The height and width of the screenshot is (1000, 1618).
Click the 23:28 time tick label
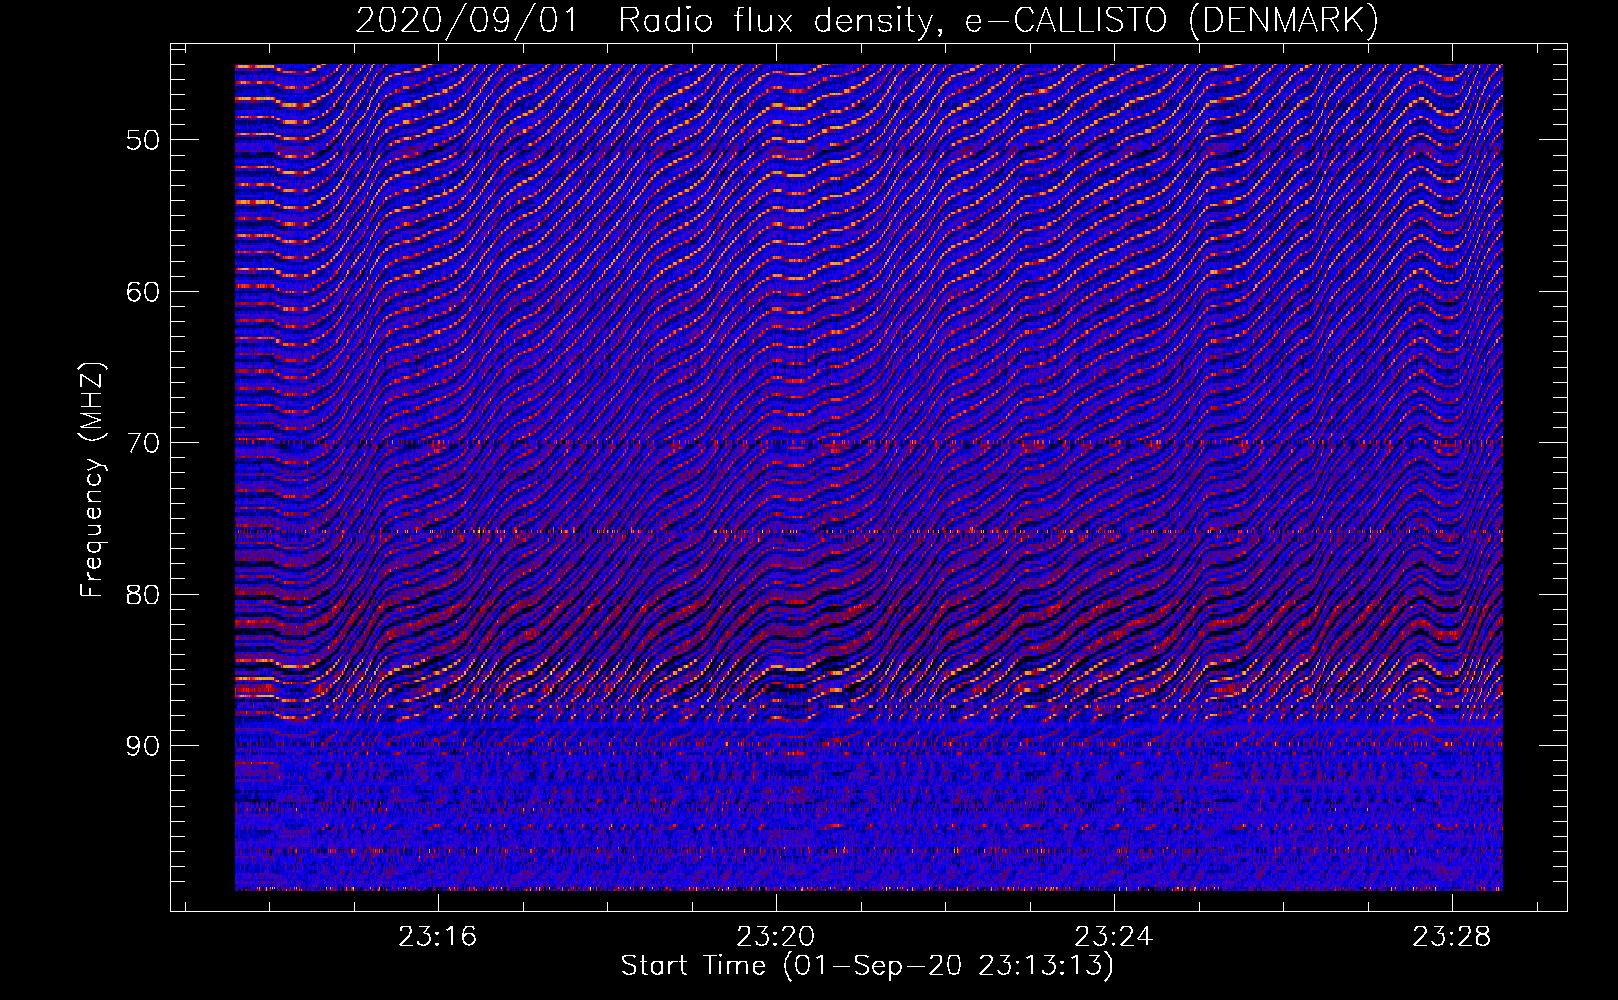[1451, 937]
